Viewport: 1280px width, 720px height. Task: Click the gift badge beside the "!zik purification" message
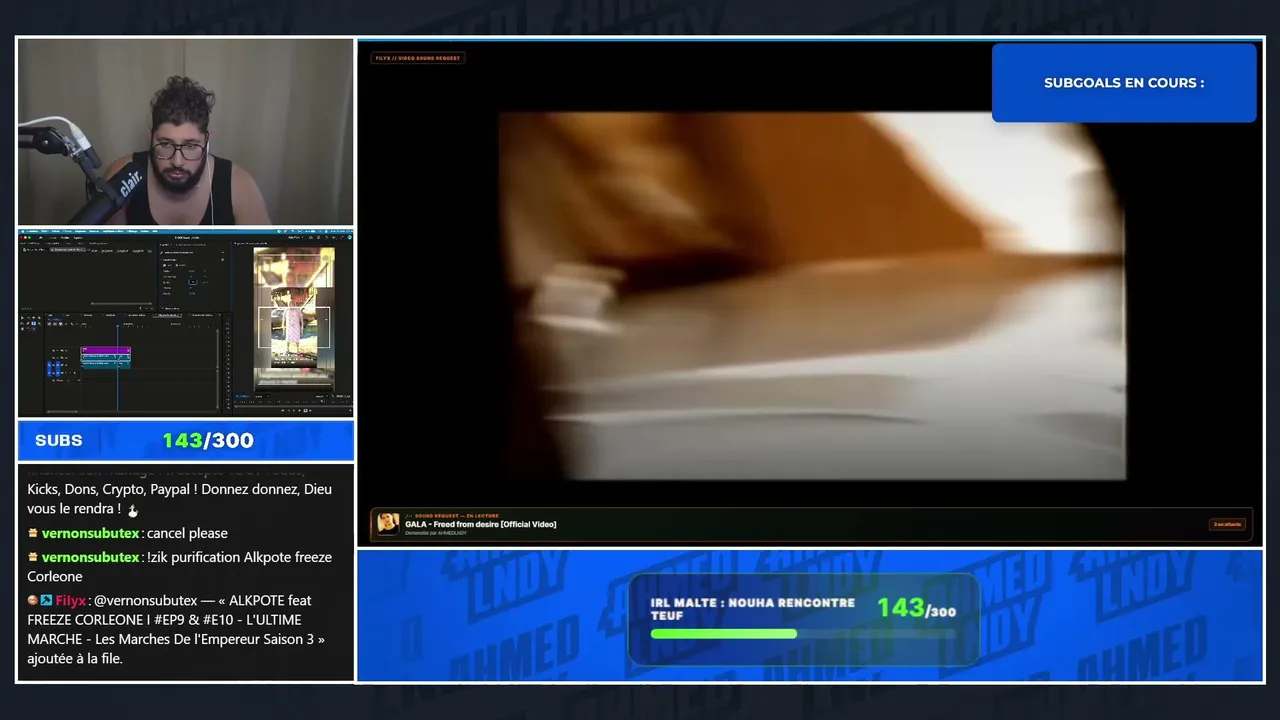click(x=33, y=557)
